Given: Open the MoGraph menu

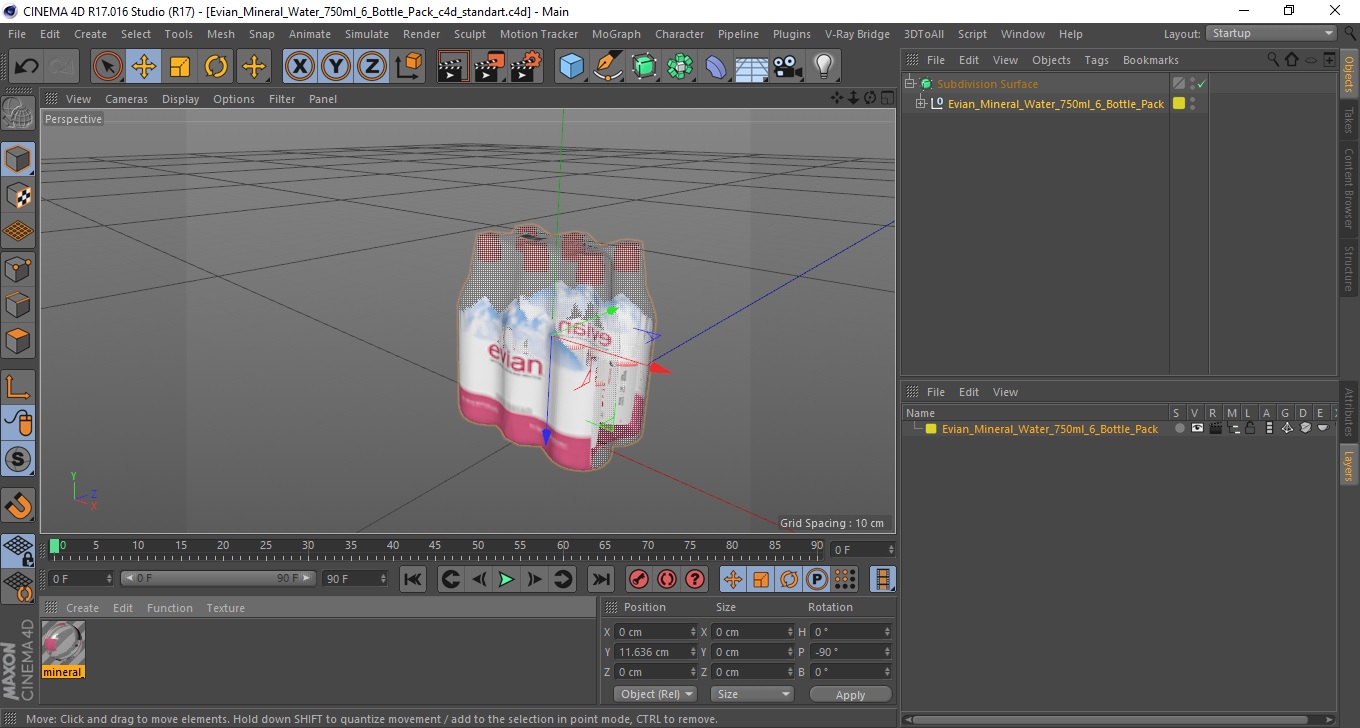Looking at the screenshot, I should (x=616, y=34).
